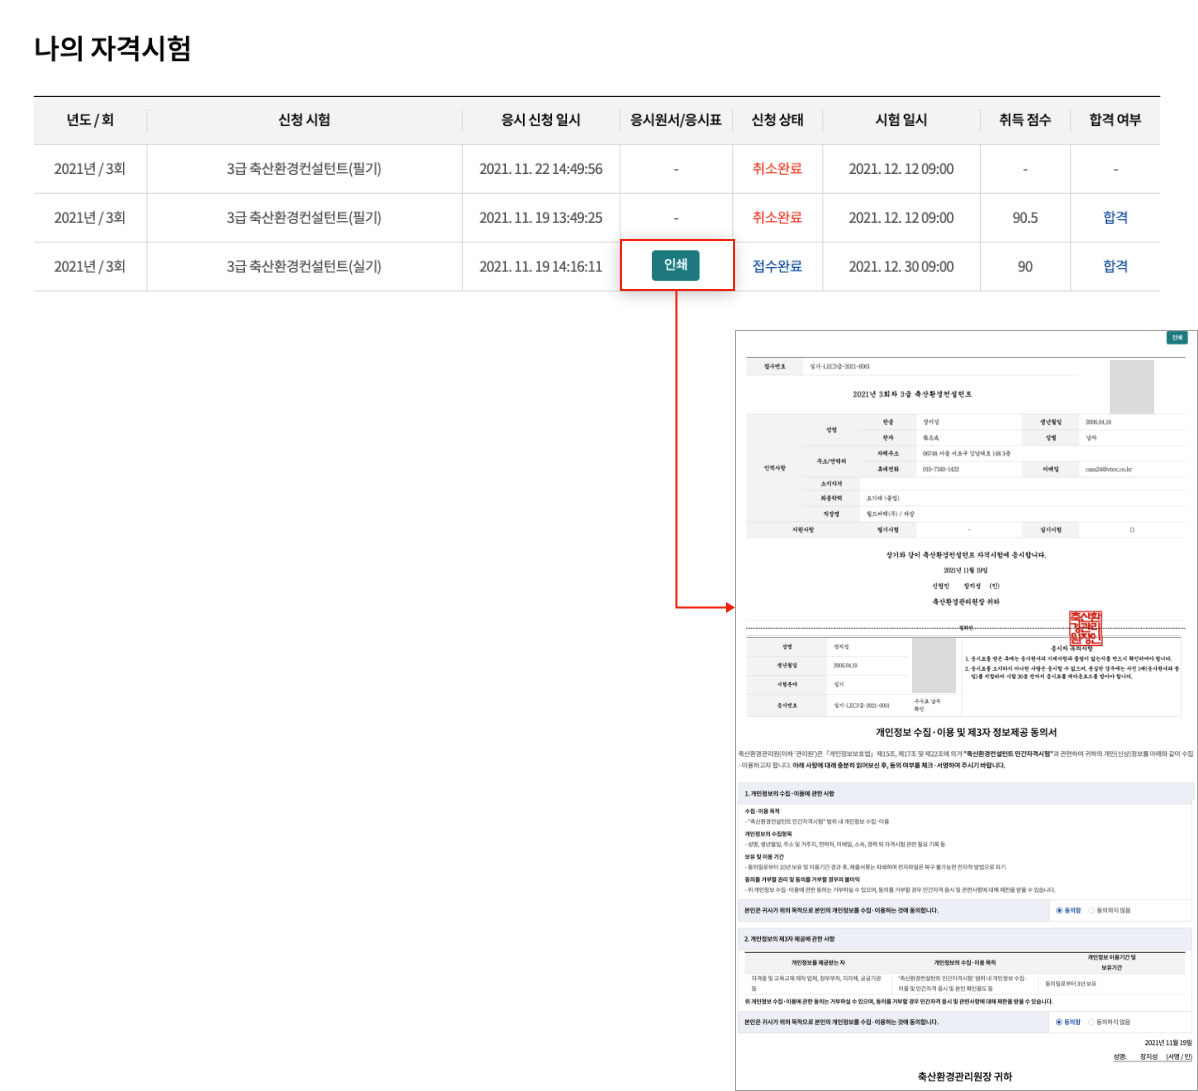The image size is (1198, 1091).
Task: Select 동의하지 않음 radio in section 1
Action: (x=1091, y=911)
